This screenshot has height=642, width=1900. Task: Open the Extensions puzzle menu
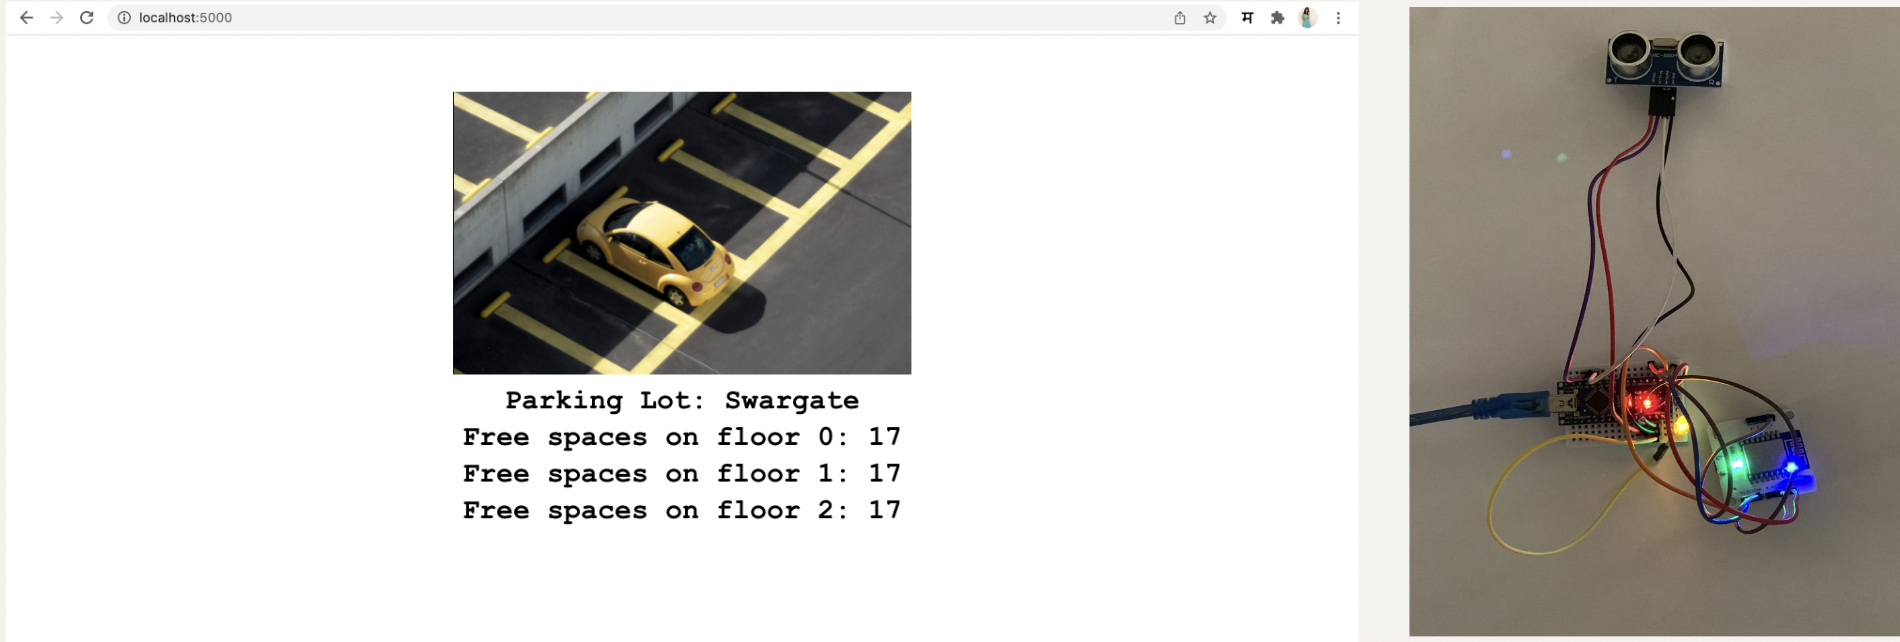click(x=1277, y=18)
